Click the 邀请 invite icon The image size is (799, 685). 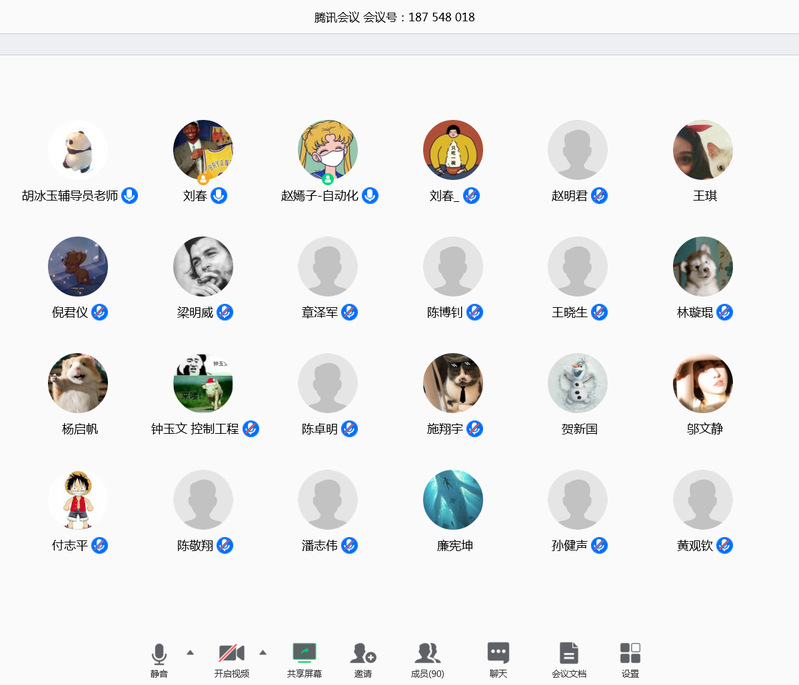tap(363, 654)
